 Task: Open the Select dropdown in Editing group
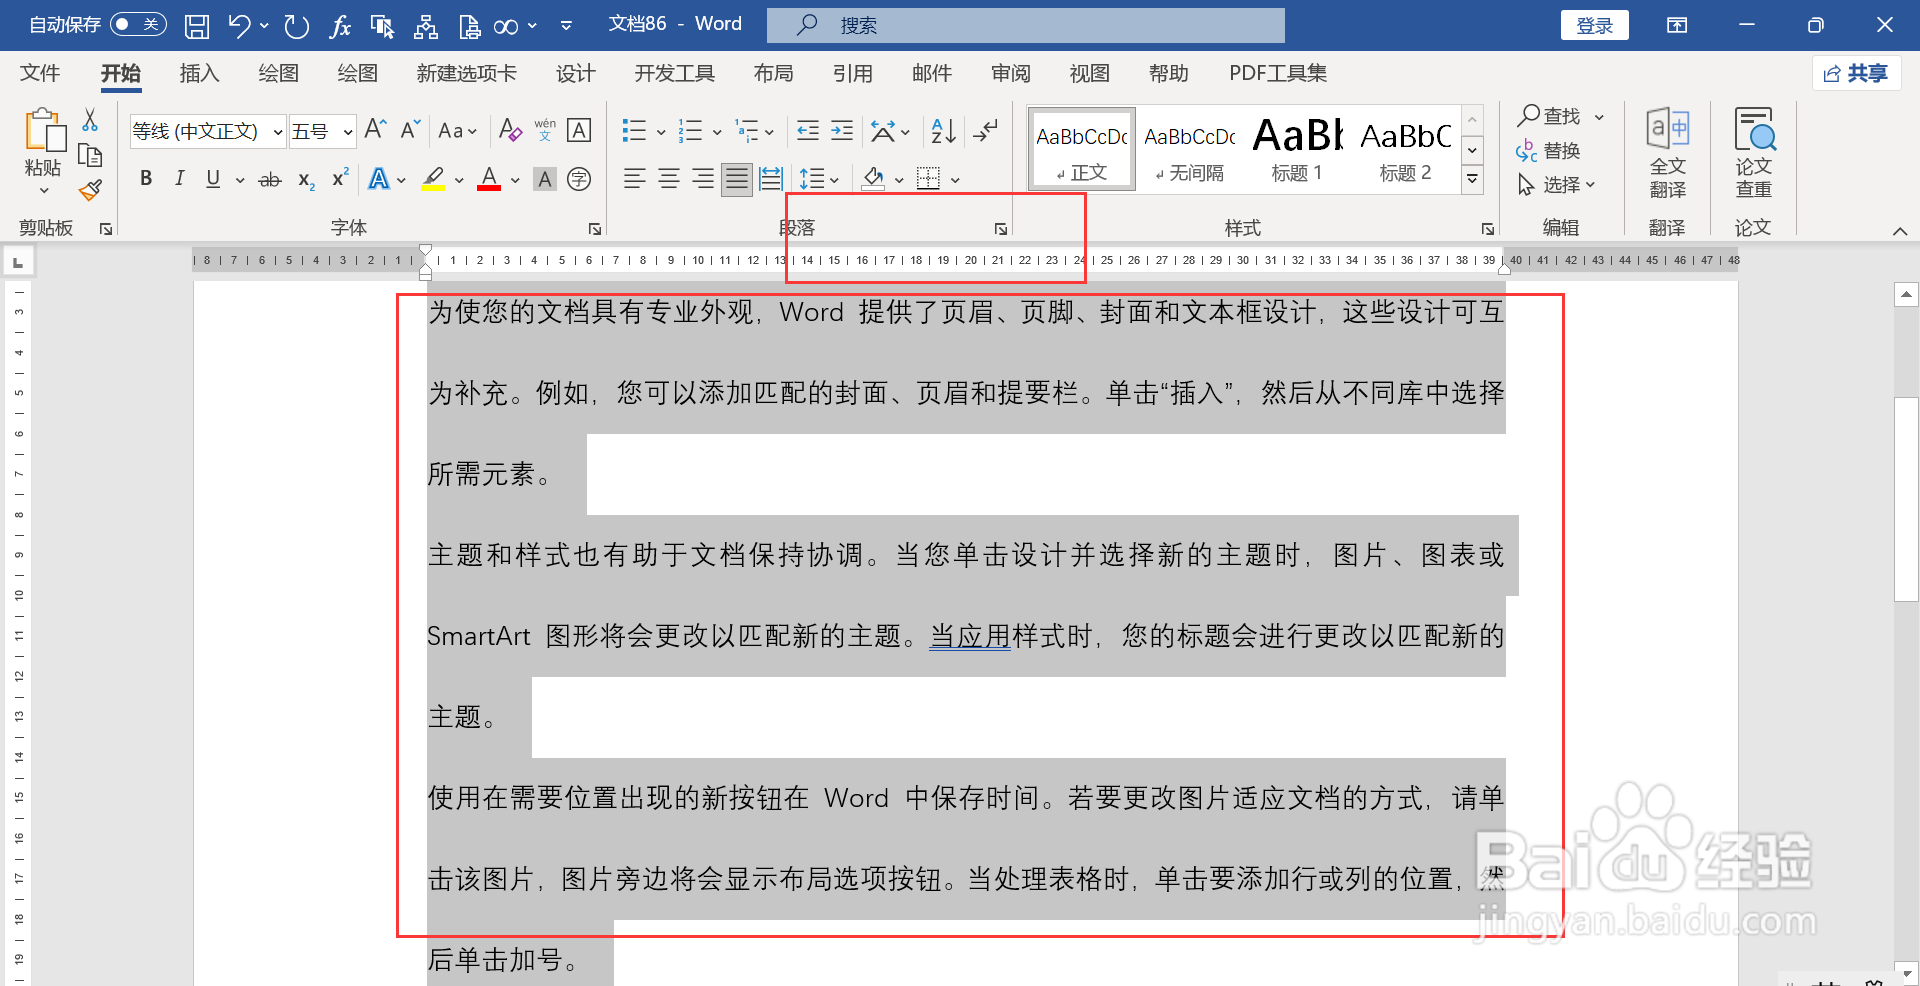1556,185
